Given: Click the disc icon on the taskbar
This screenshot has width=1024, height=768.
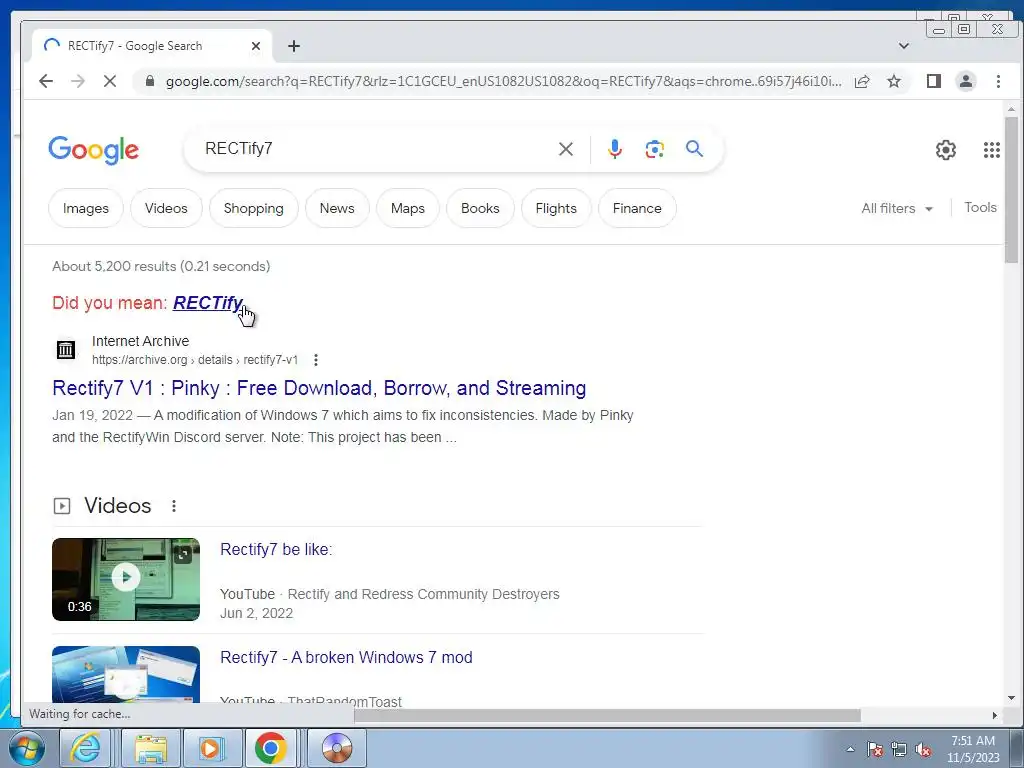Looking at the screenshot, I should point(337,748).
